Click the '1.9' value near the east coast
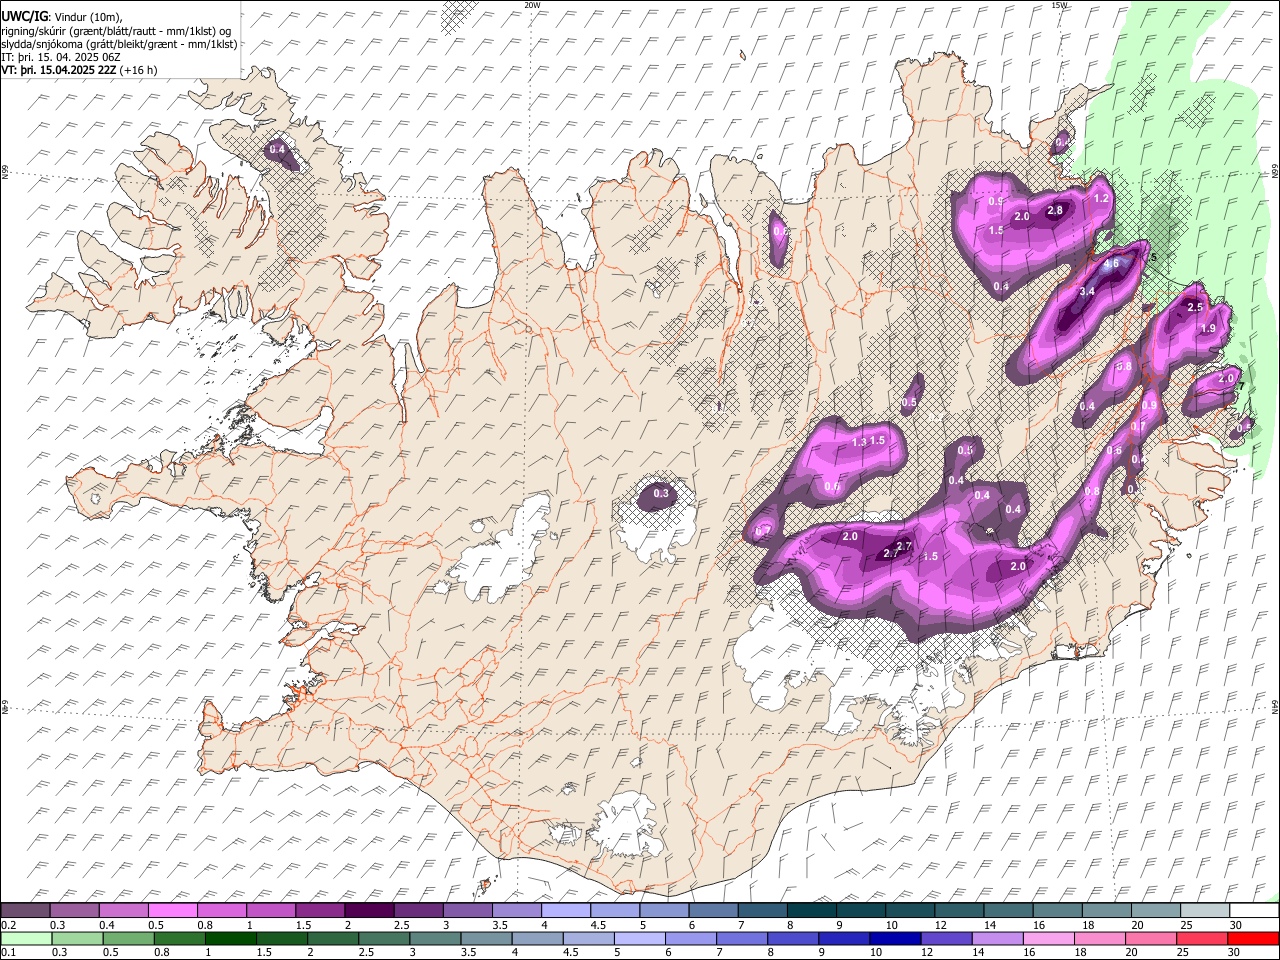 [x=1208, y=329]
